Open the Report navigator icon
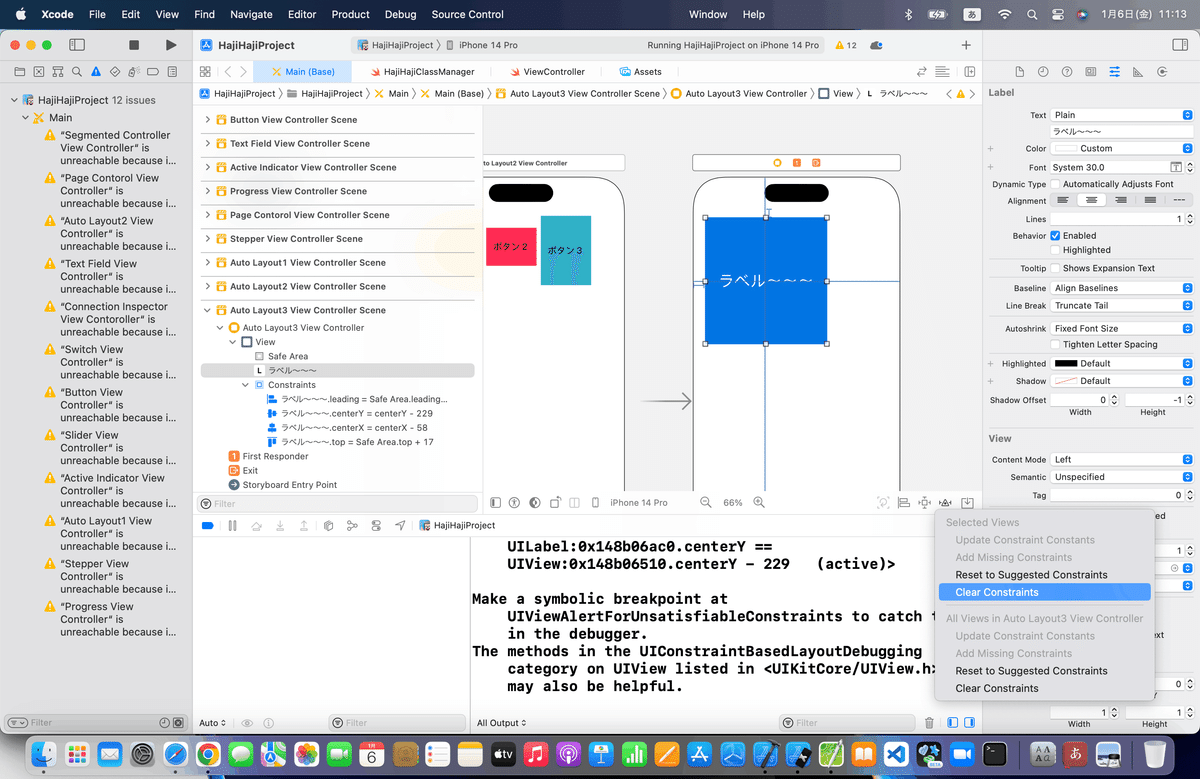 coord(171,72)
